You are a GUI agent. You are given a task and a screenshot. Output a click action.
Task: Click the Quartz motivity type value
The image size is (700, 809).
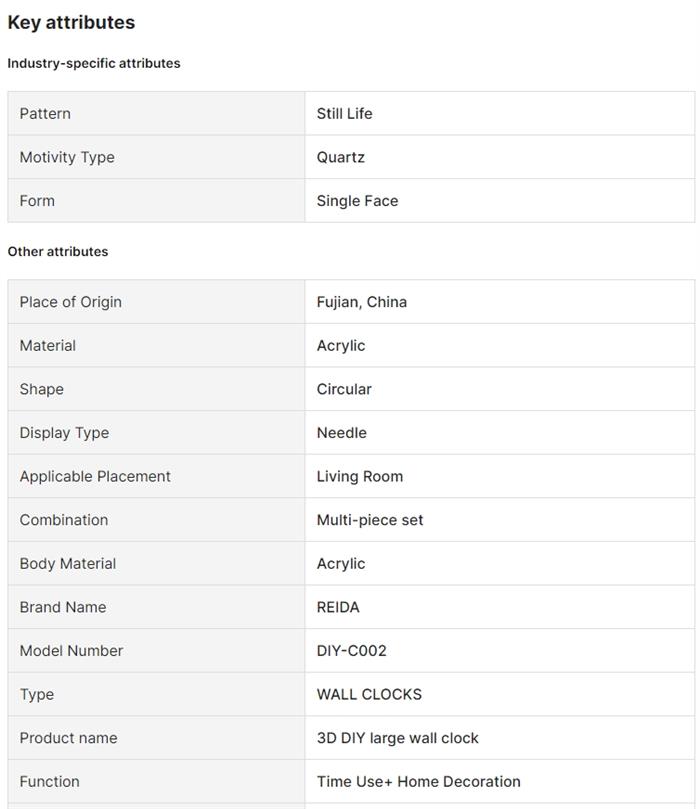pos(341,157)
